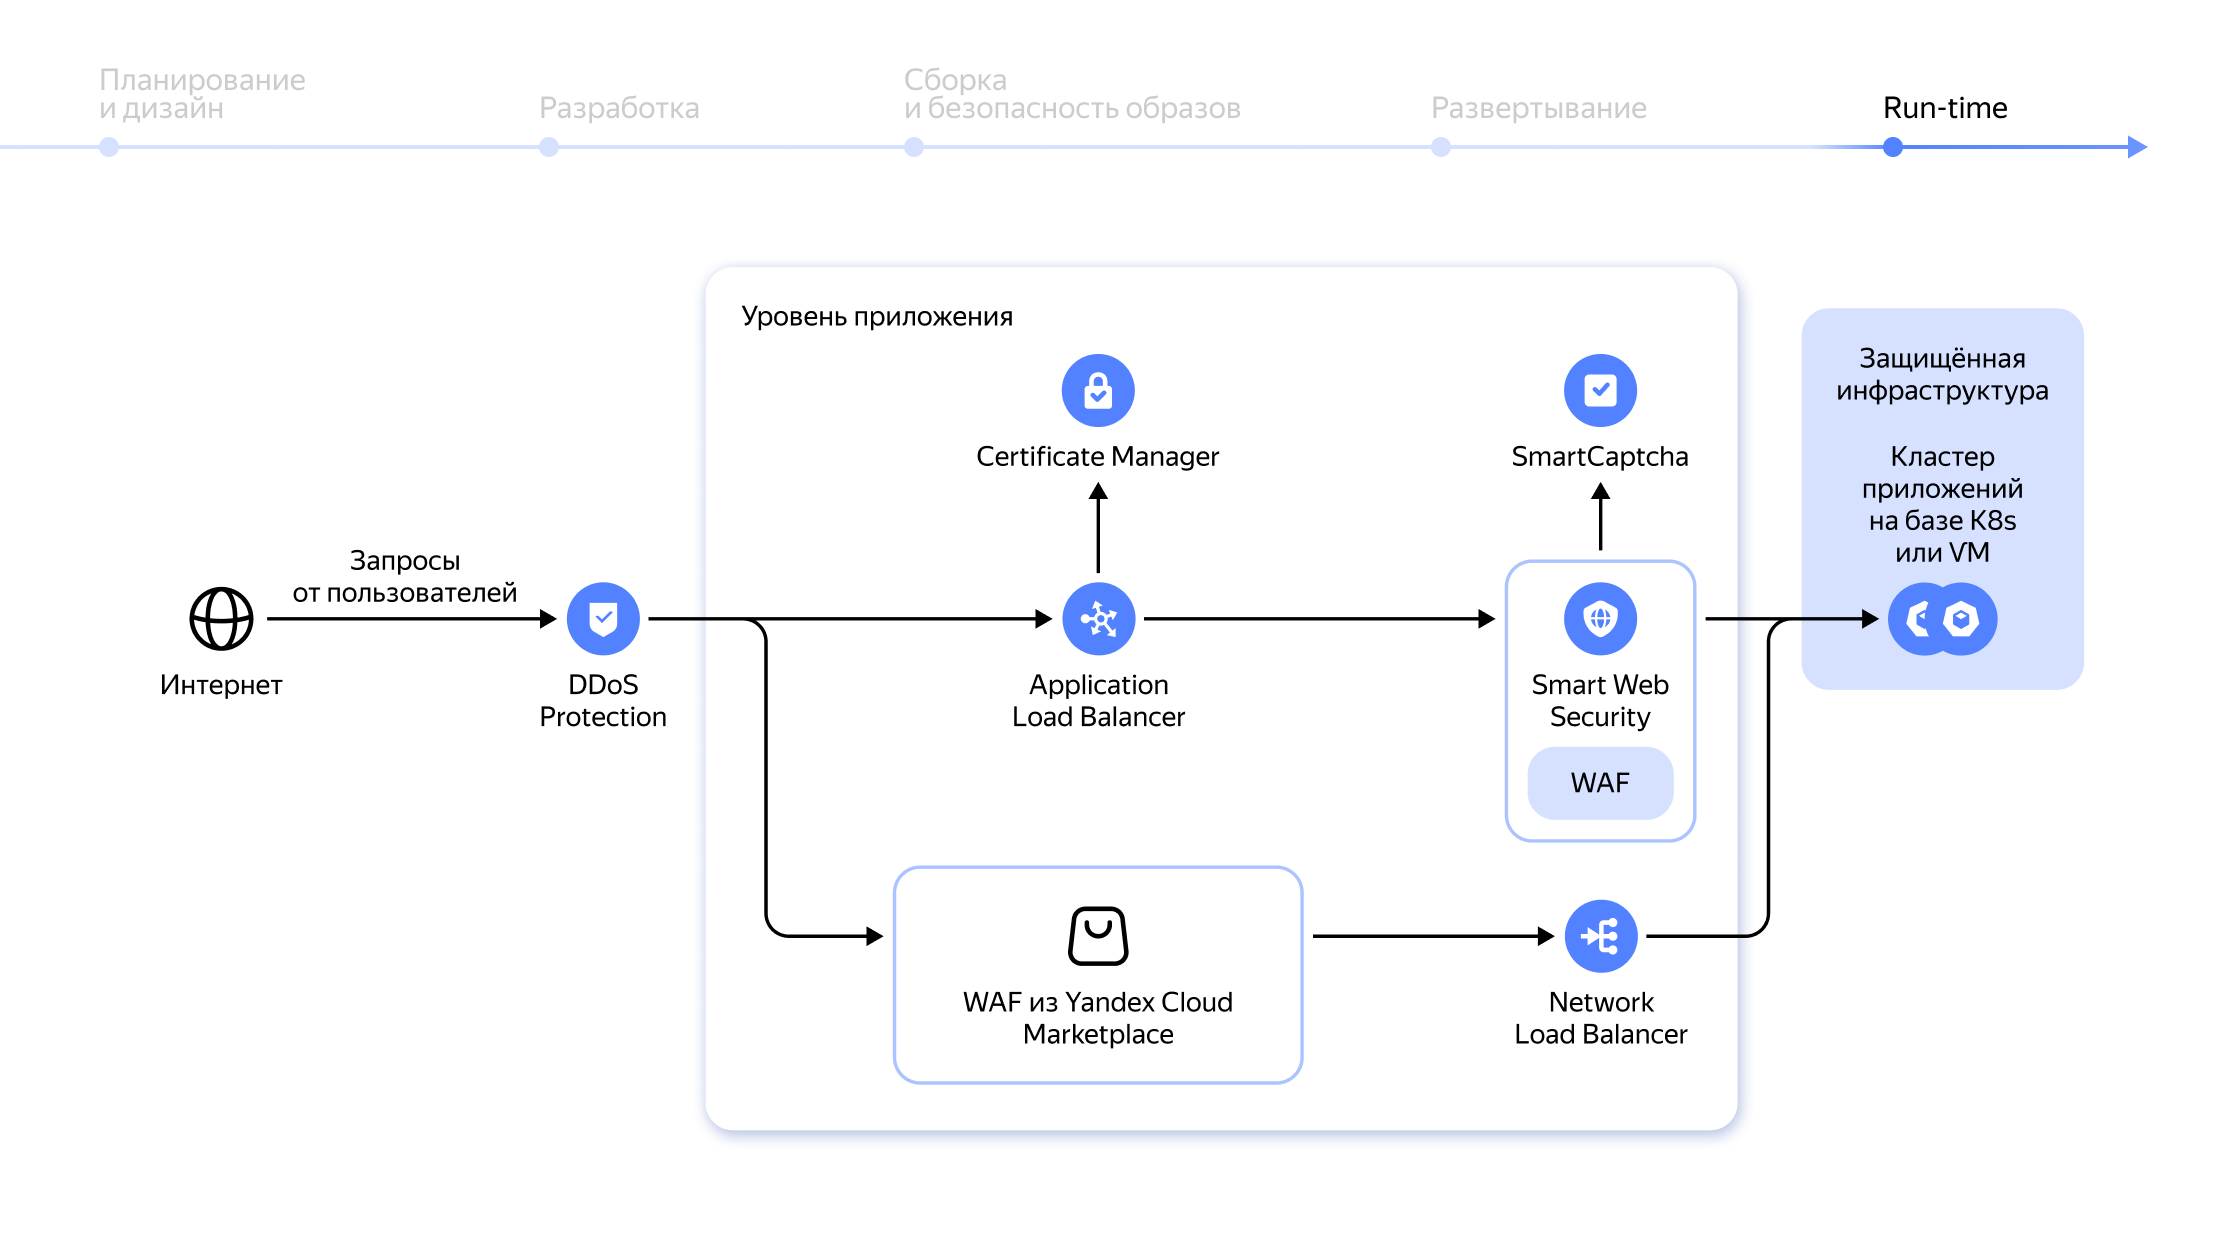Click the Network Load Balancer caption
This screenshot has height=1260, width=2240.
(1601, 1018)
